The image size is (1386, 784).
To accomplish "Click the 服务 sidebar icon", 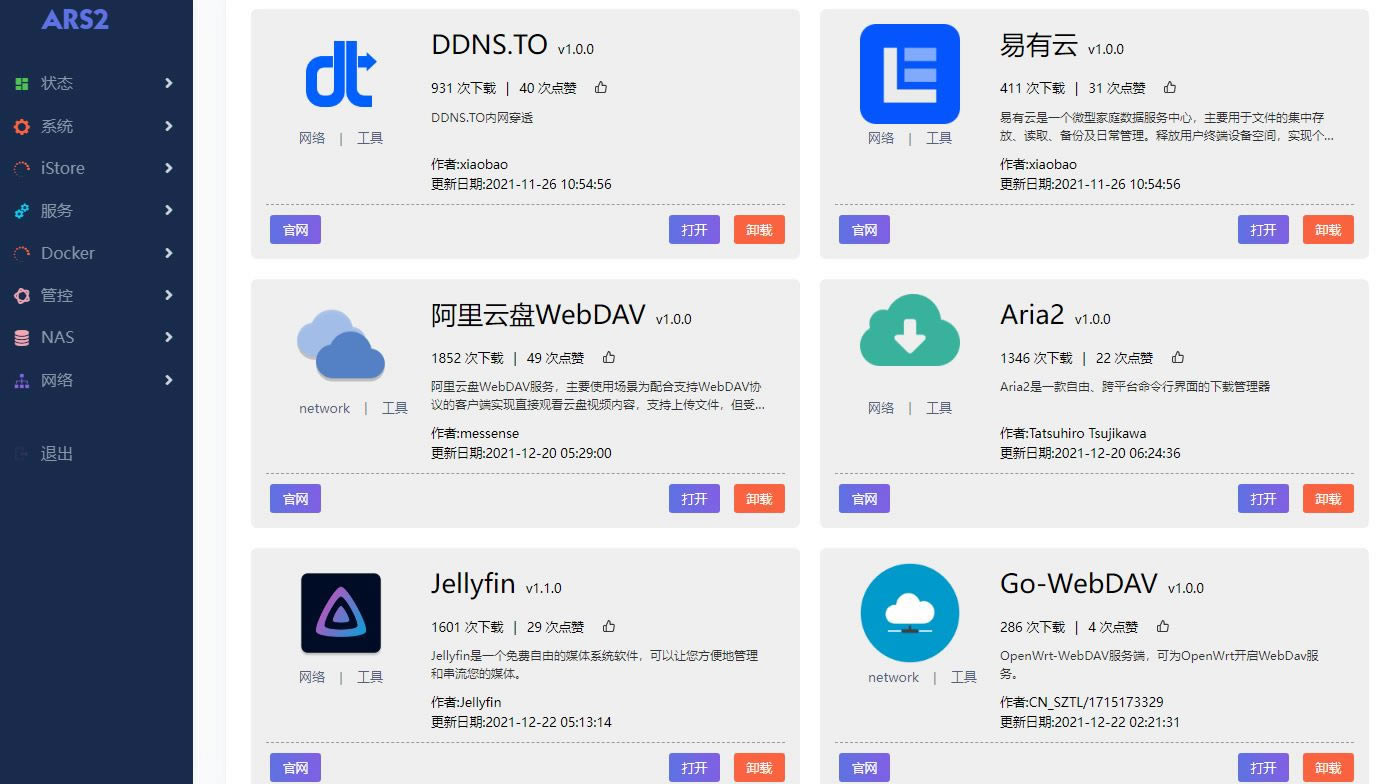I will (22, 211).
